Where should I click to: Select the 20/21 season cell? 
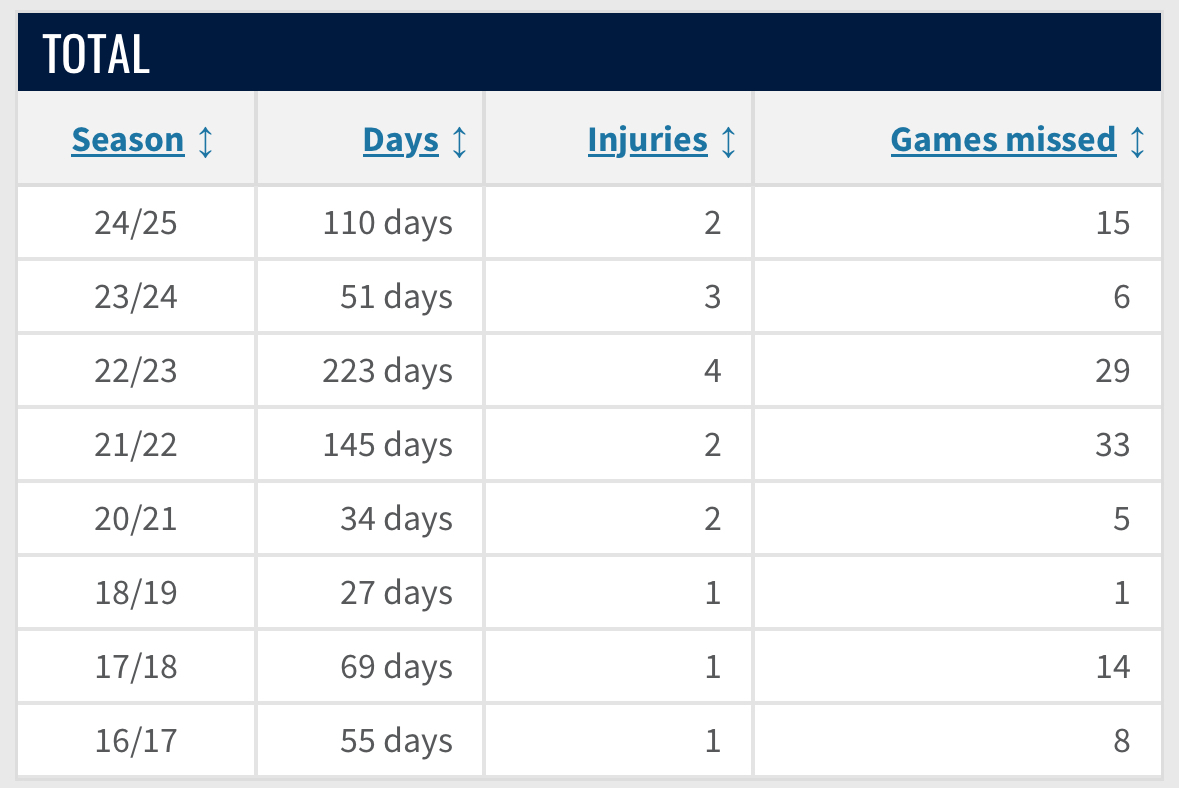pos(136,519)
